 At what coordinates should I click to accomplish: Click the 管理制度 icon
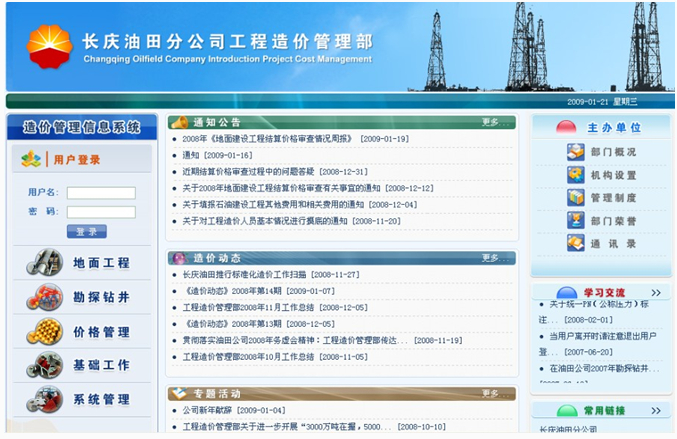(576, 198)
